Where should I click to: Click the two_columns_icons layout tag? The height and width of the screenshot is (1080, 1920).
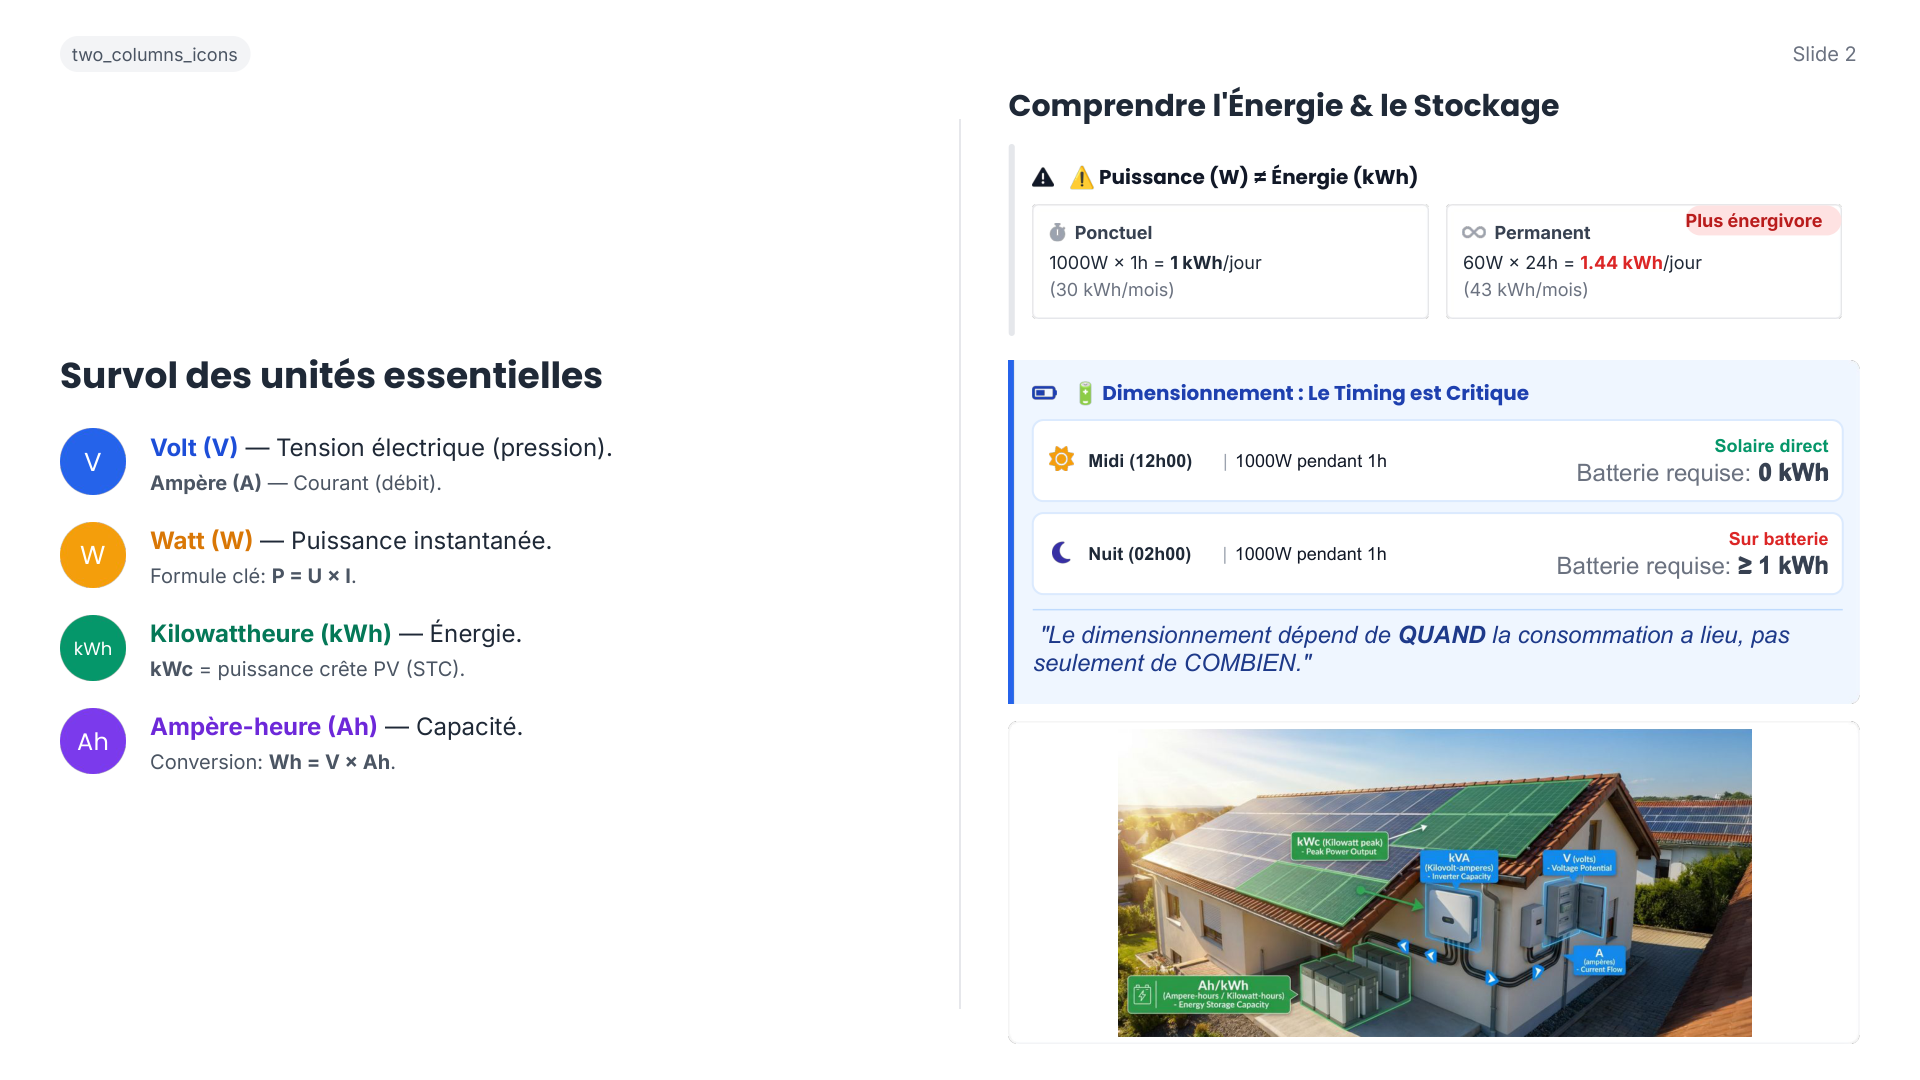(155, 54)
